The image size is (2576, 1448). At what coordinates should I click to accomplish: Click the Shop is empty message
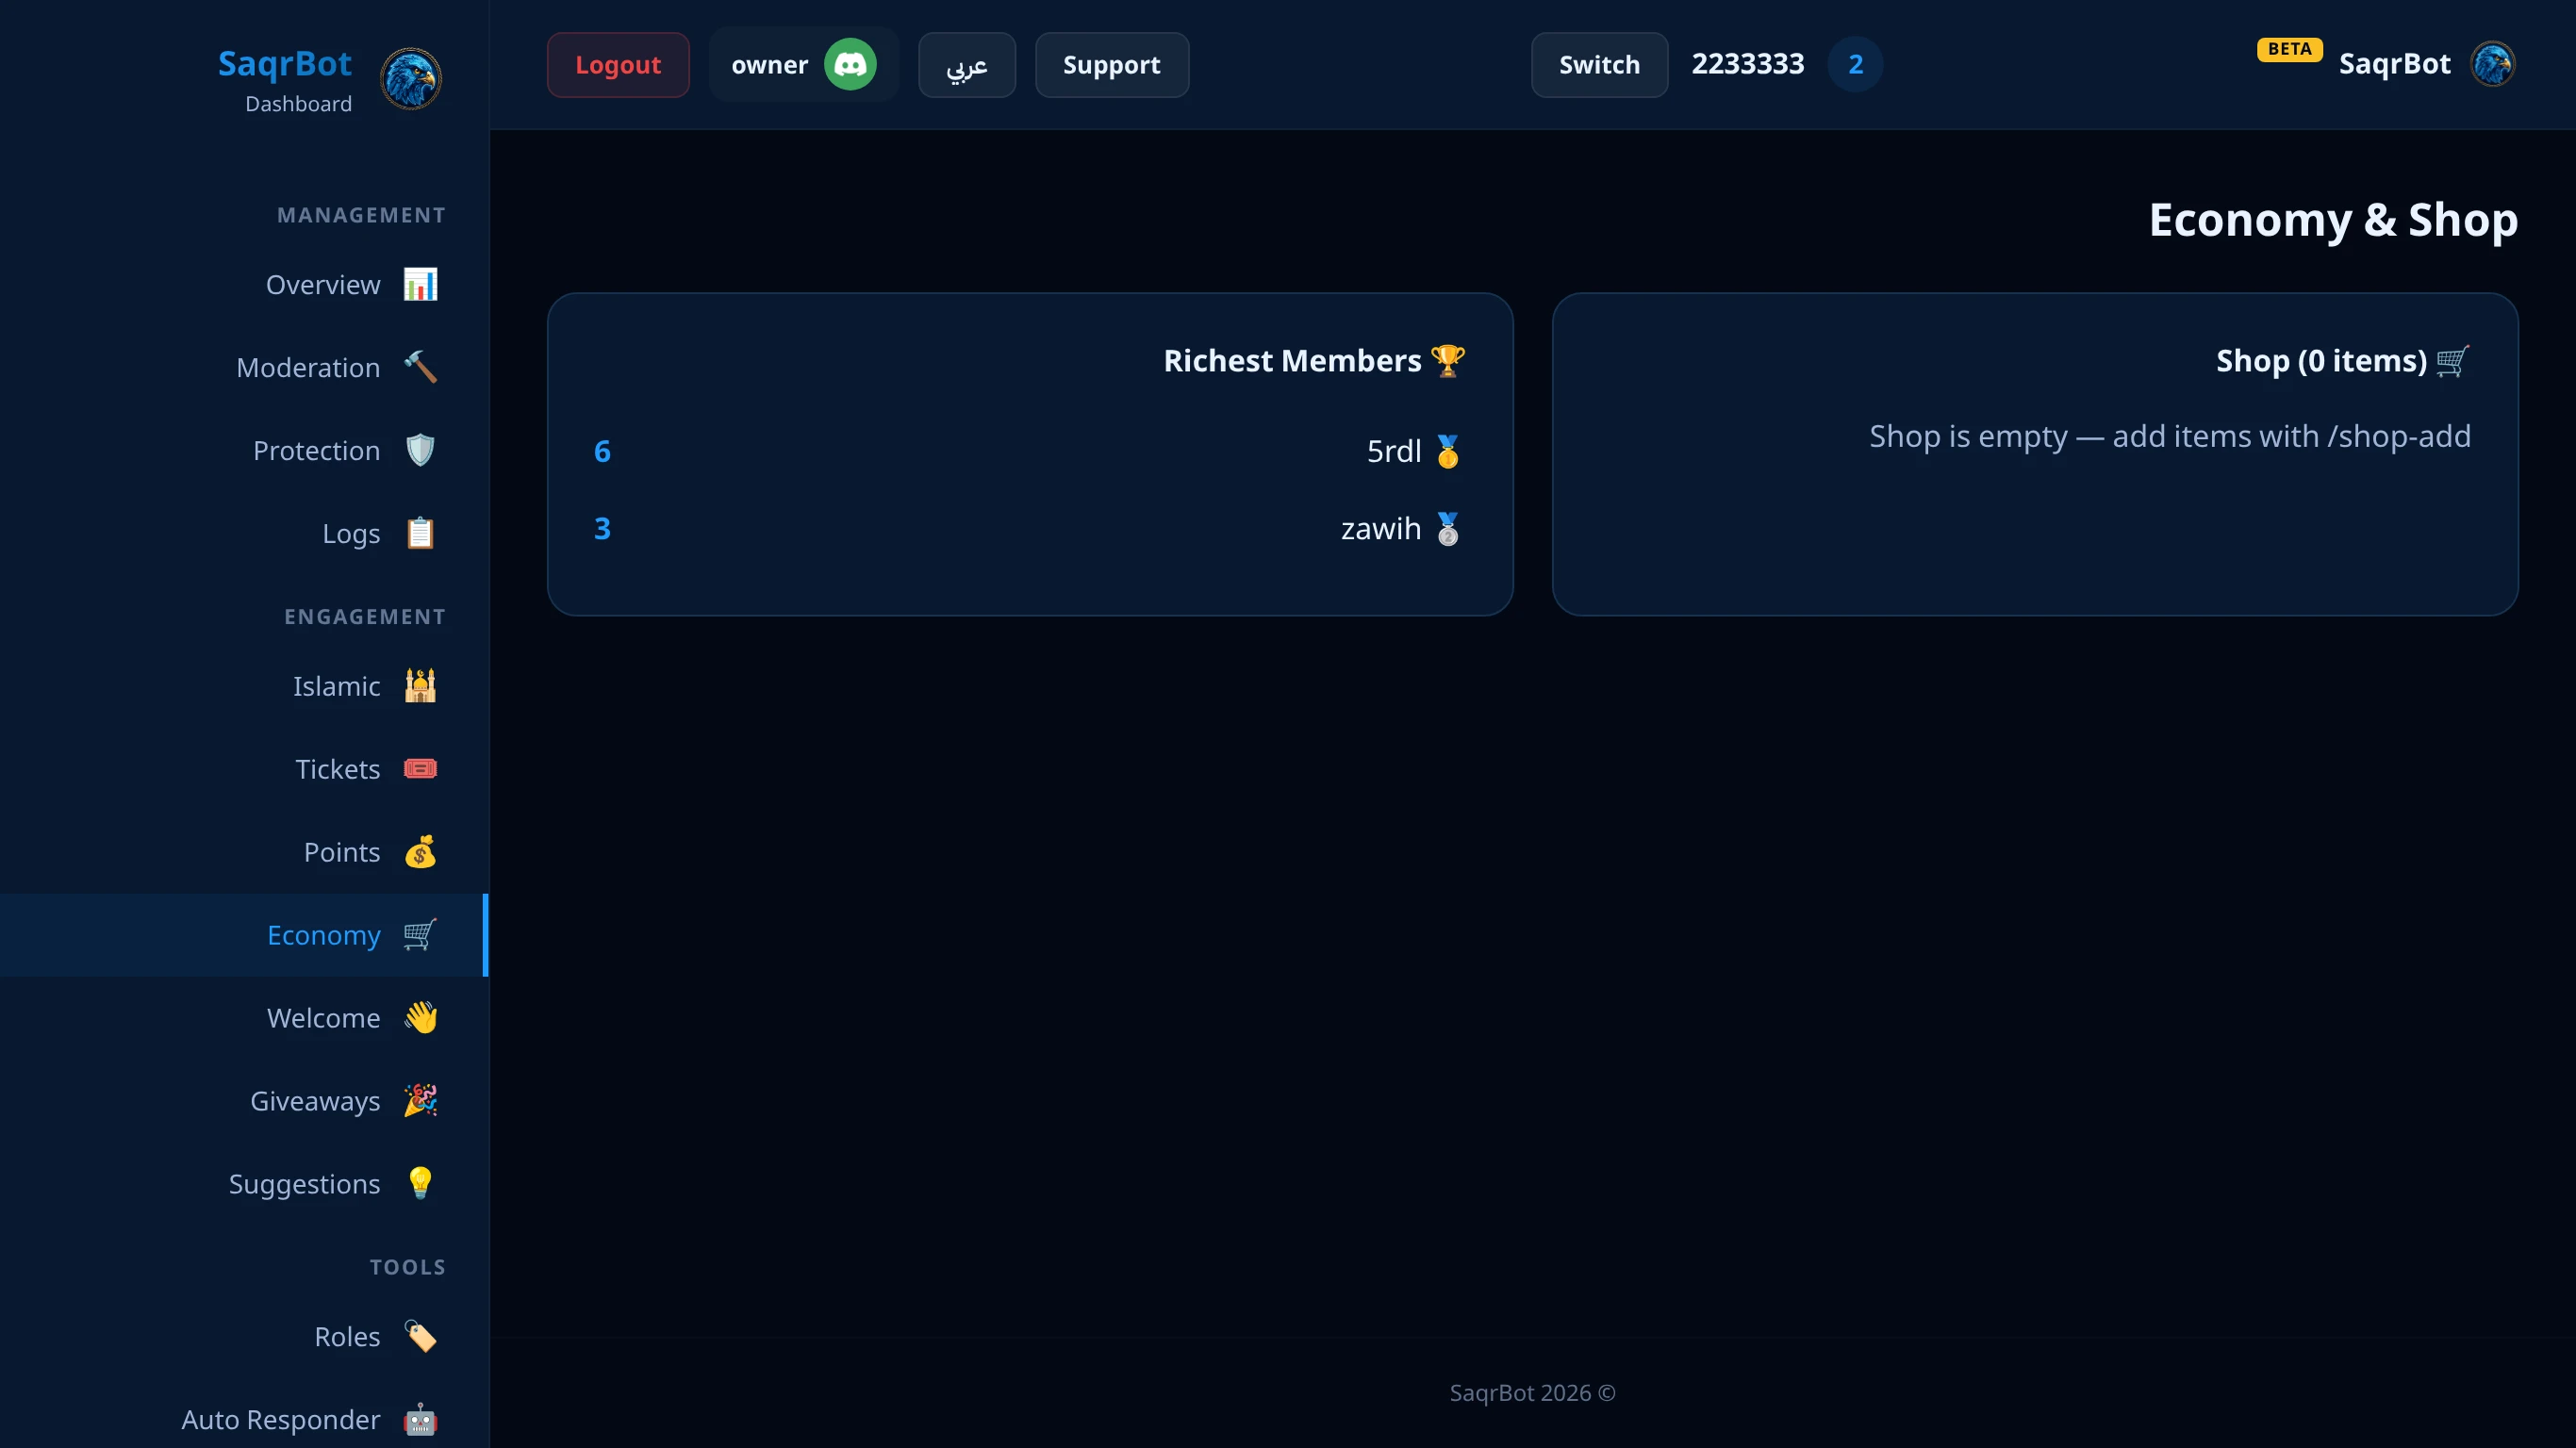[x=2170, y=437]
